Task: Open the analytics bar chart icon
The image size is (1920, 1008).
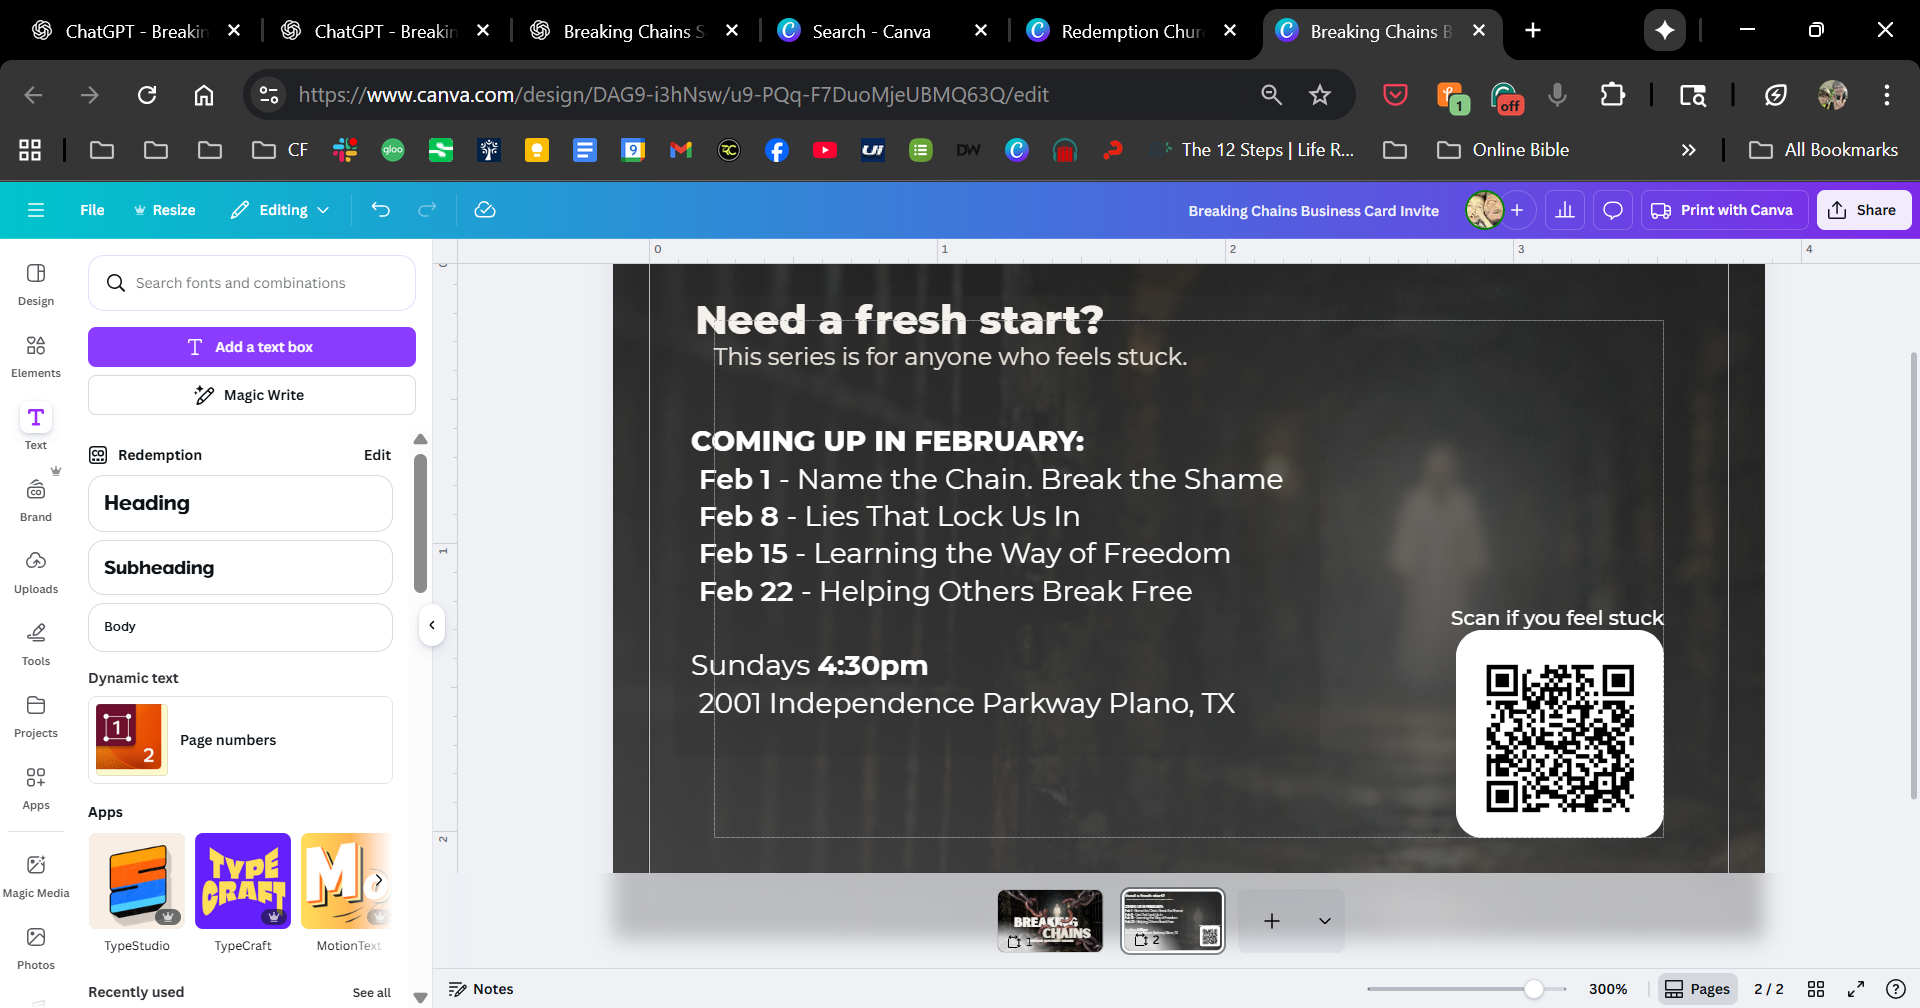Action: pyautogui.click(x=1565, y=210)
